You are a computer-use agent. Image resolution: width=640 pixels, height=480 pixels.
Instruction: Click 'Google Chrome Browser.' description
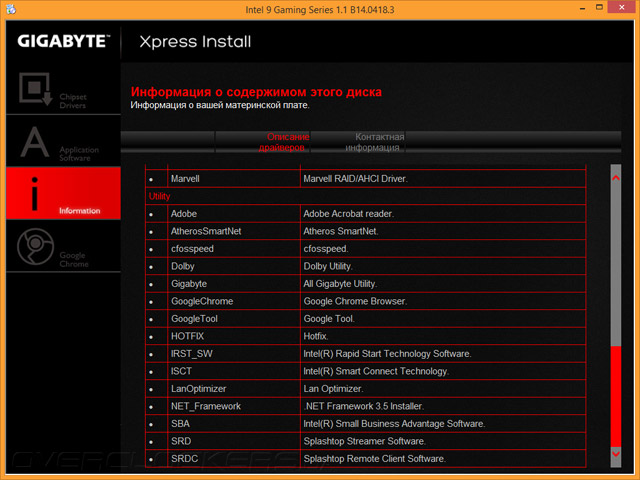(355, 302)
